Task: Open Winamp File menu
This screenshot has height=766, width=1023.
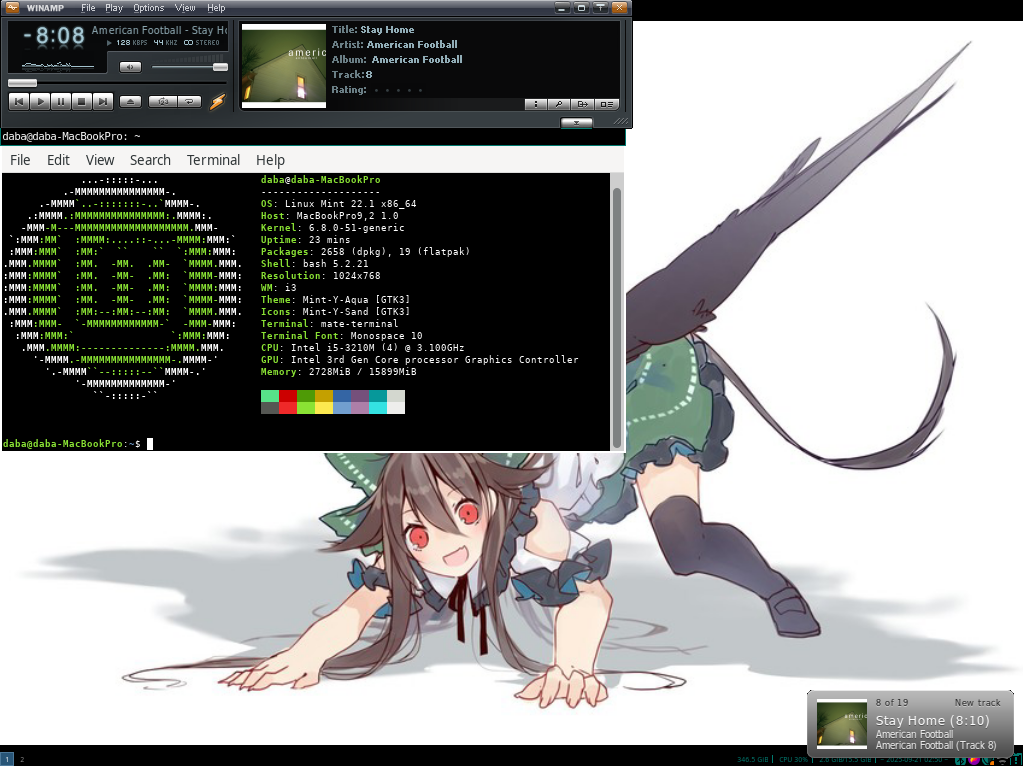Action: coord(88,8)
